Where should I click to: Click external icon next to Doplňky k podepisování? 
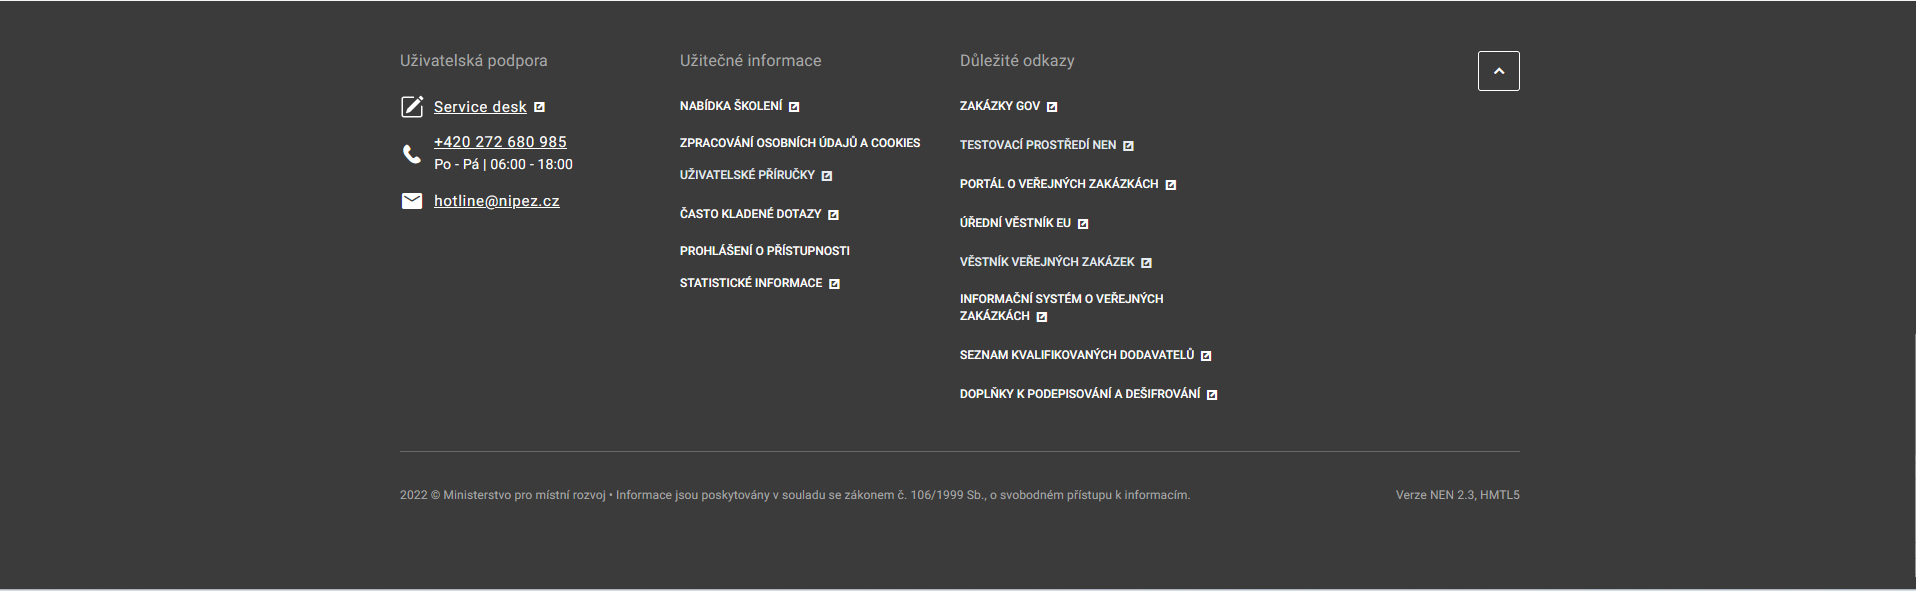pyautogui.click(x=1212, y=395)
